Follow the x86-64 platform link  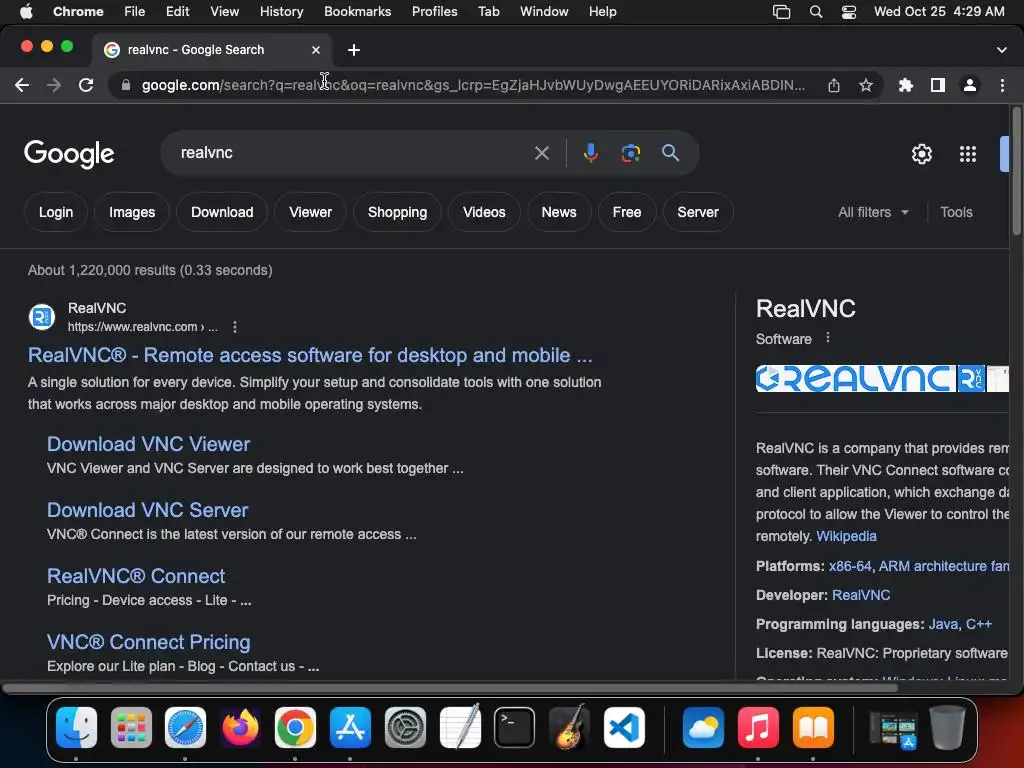tap(850, 566)
